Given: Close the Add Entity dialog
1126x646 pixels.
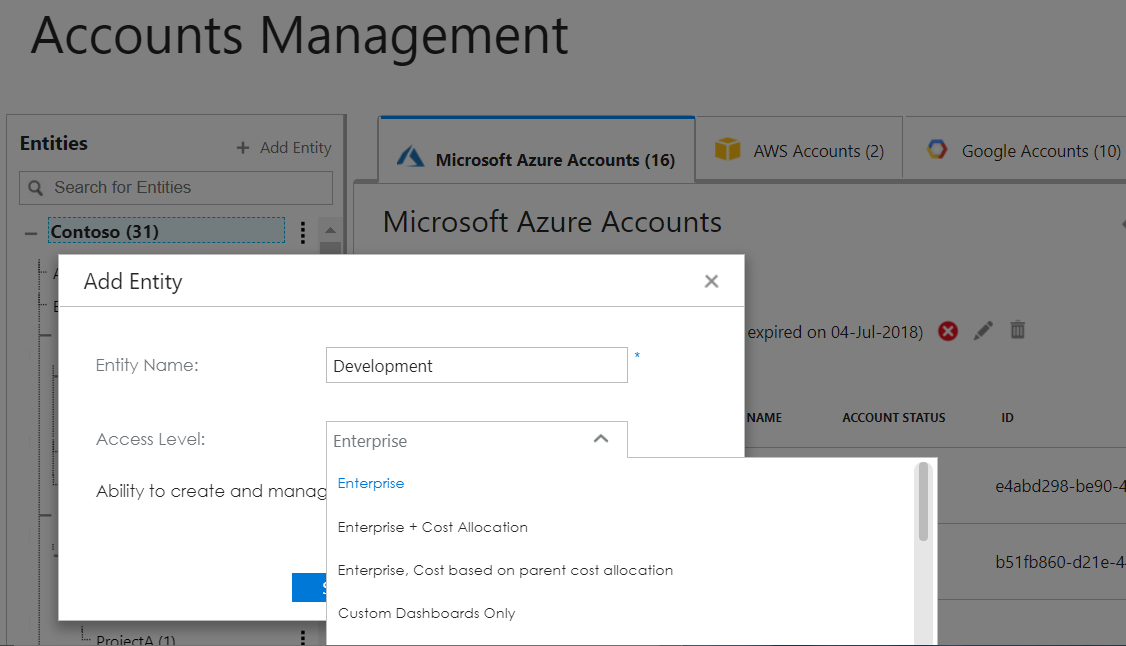Looking at the screenshot, I should (x=711, y=281).
